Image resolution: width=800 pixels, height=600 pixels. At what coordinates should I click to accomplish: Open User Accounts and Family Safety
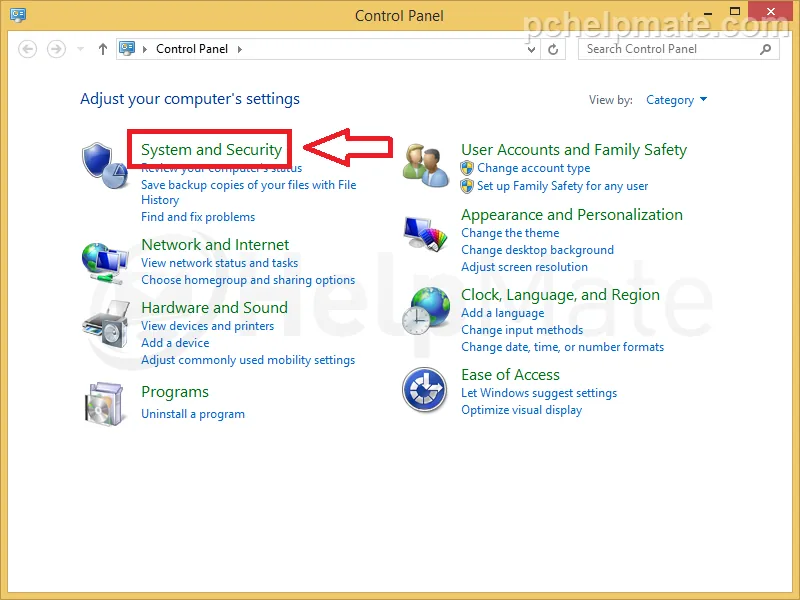click(574, 149)
